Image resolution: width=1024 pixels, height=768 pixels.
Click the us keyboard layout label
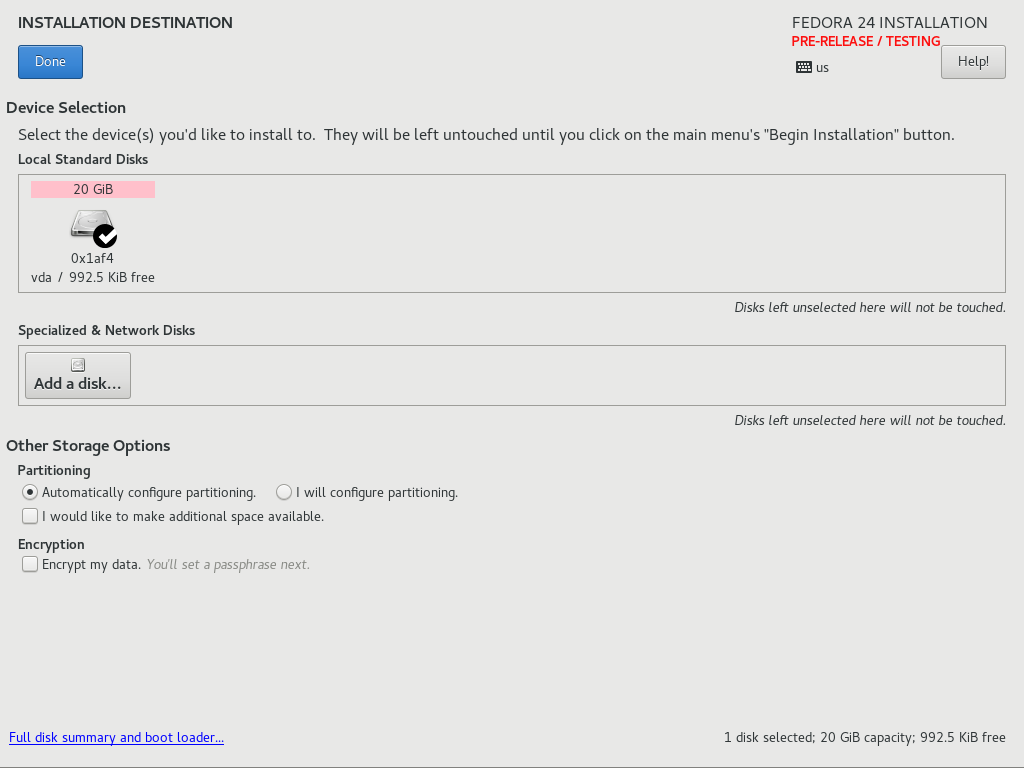[822, 68]
